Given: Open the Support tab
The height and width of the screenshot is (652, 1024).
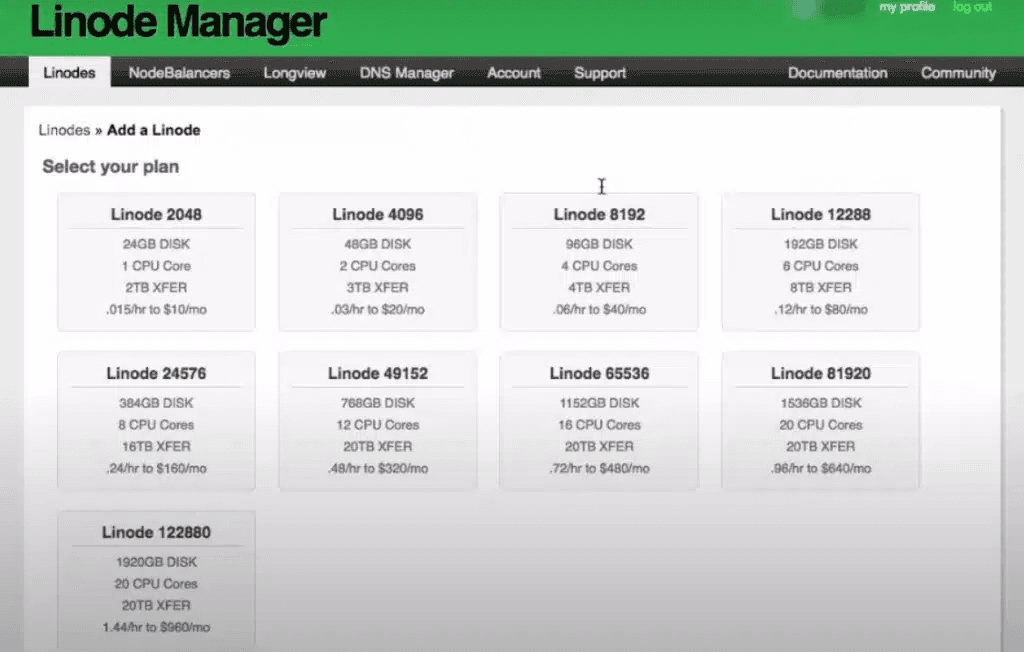Looking at the screenshot, I should pyautogui.click(x=600, y=73).
